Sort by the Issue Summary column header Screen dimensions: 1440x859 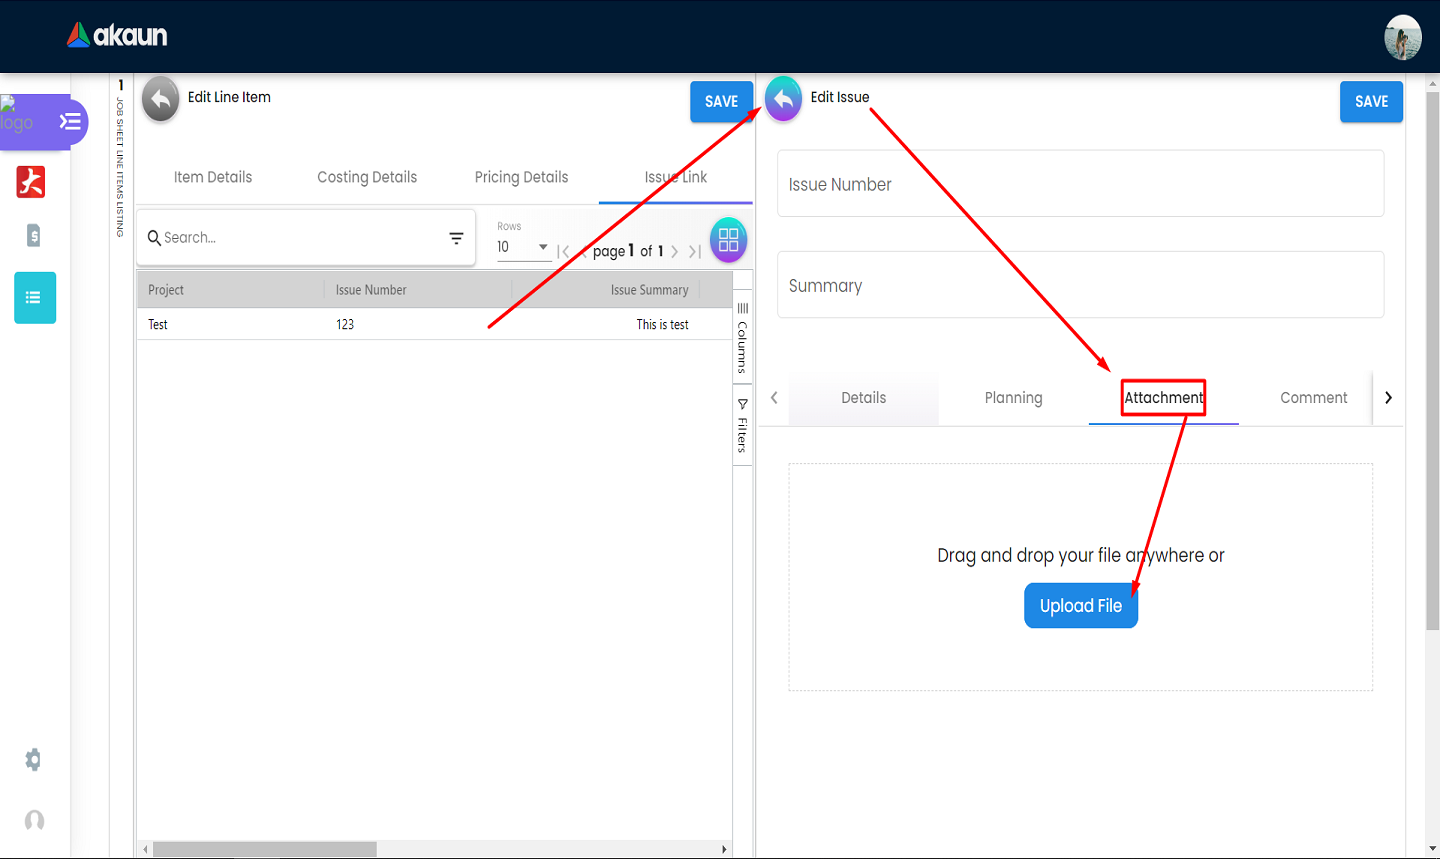pyautogui.click(x=650, y=290)
